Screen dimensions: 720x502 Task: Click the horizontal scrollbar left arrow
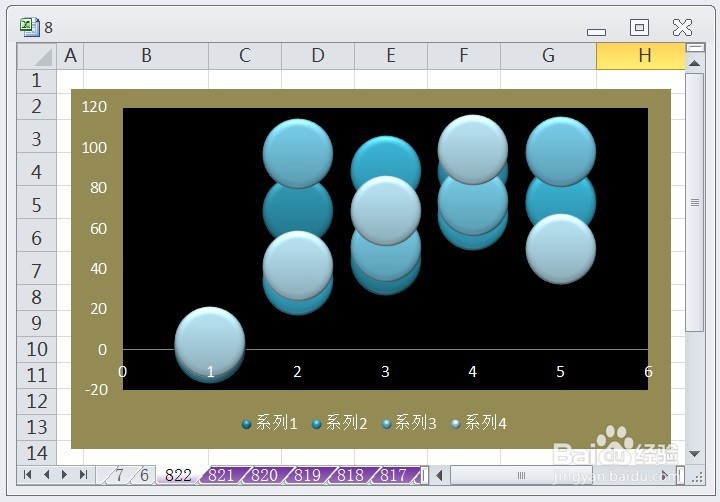(439, 475)
